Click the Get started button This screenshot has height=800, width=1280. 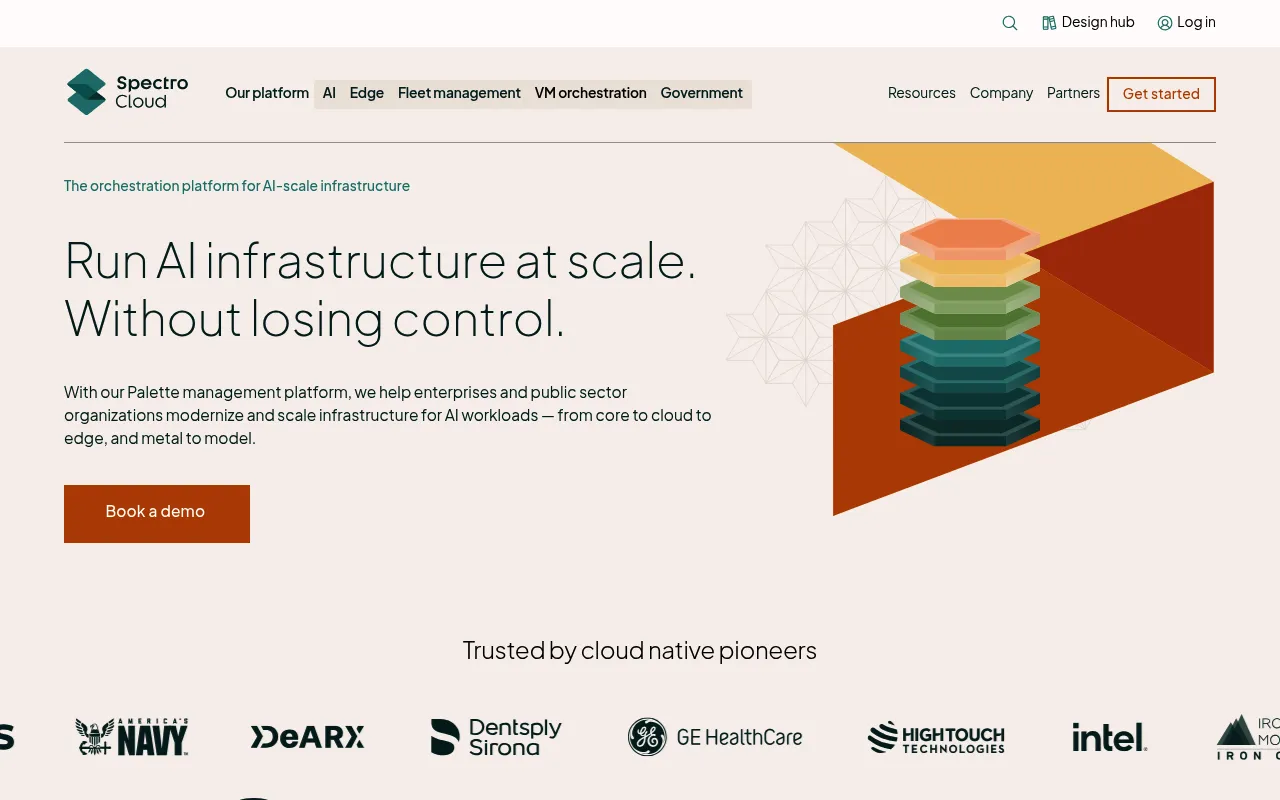(1161, 94)
